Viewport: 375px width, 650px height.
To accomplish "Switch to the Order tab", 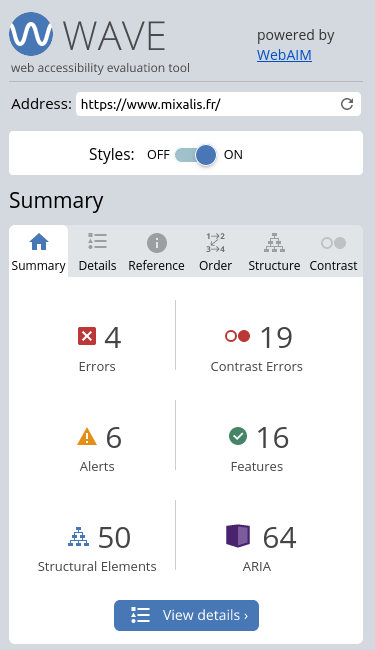I will 215,251.
